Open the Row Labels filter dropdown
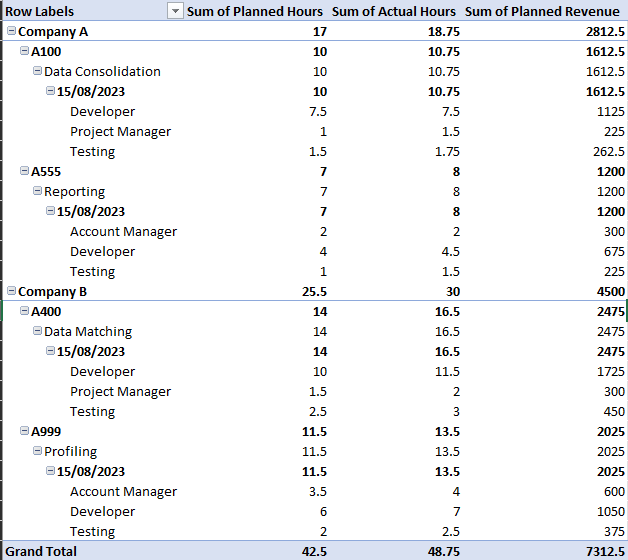 pyautogui.click(x=176, y=11)
